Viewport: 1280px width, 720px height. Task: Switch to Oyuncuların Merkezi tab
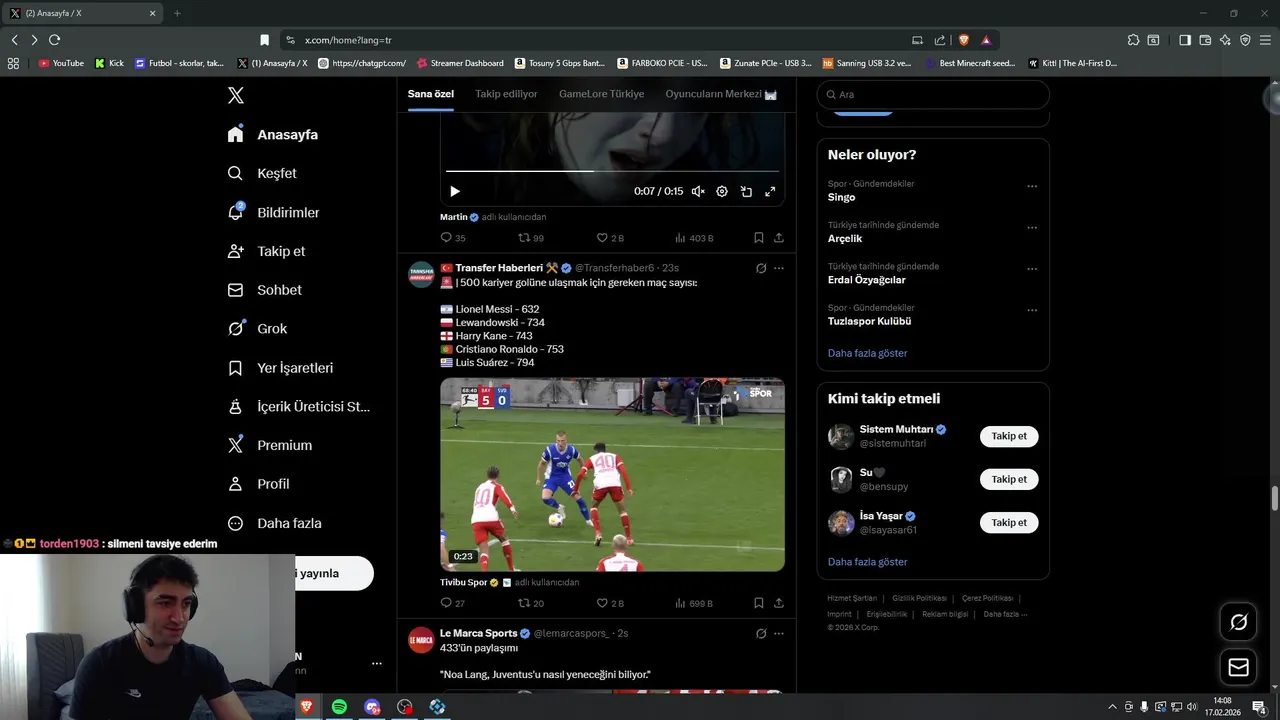(721, 94)
